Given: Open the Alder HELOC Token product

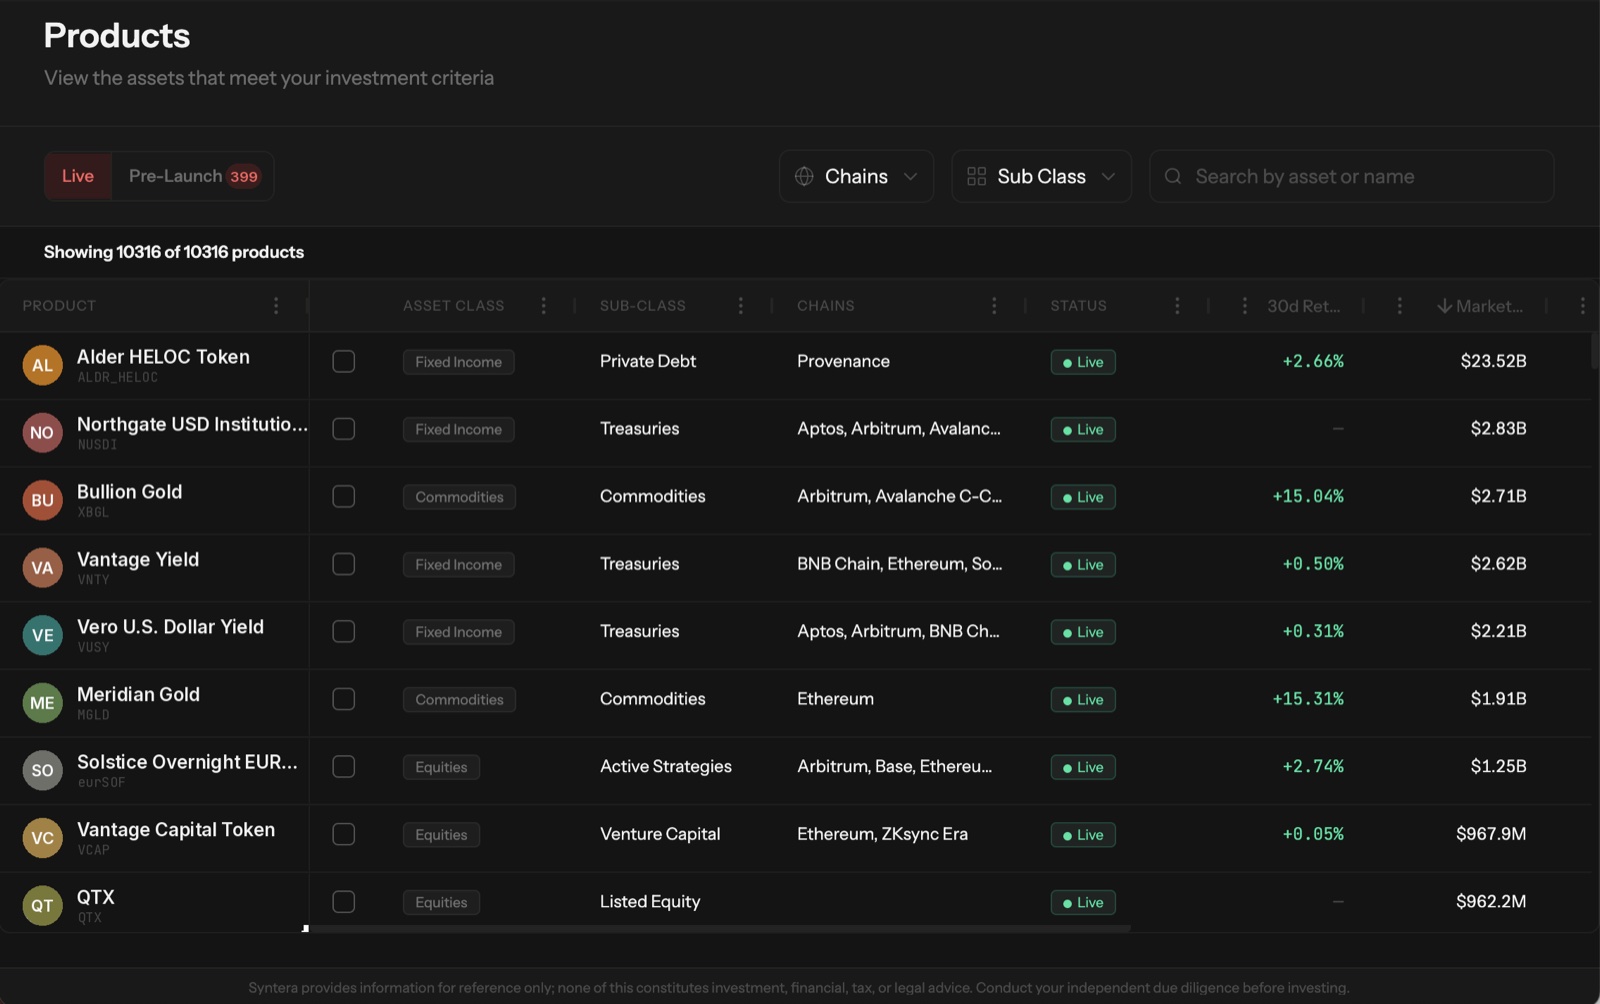Looking at the screenshot, I should coord(163,357).
